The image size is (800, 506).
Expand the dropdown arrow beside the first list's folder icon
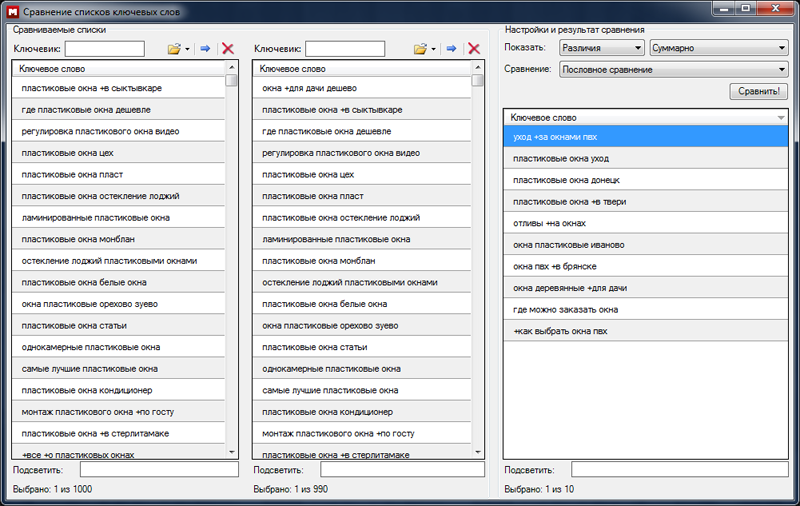pos(187,49)
